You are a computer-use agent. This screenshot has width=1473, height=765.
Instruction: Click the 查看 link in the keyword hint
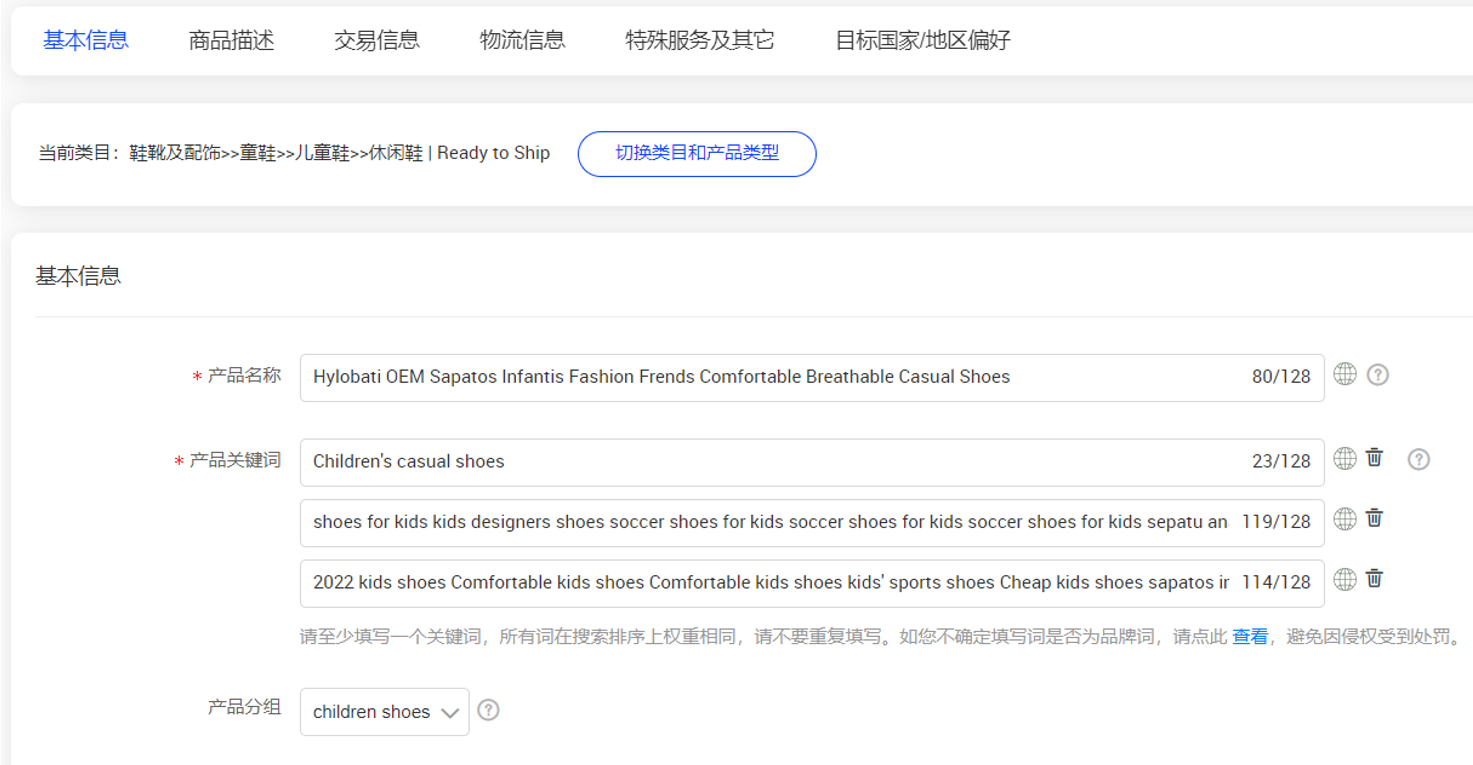click(1249, 637)
